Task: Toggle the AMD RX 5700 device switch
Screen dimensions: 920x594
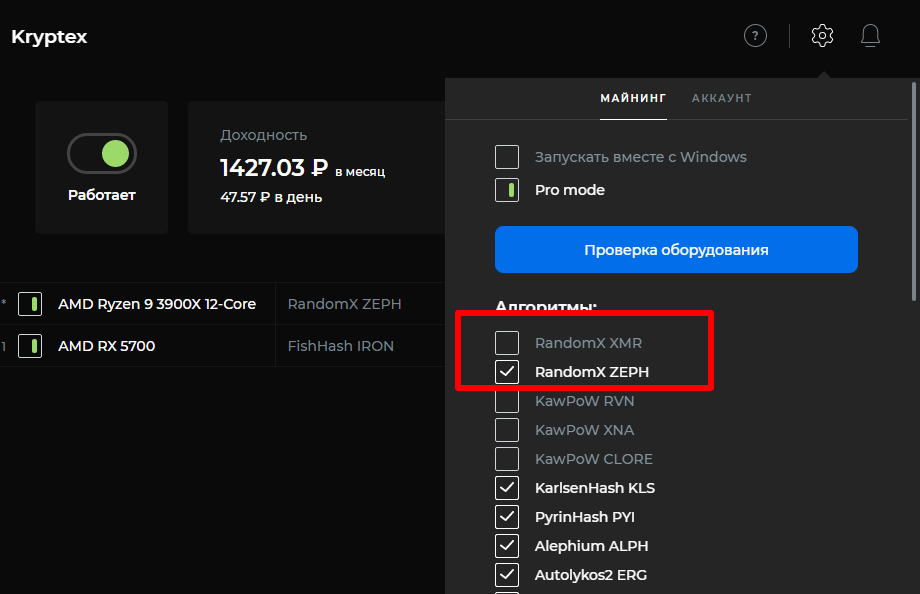Action: [30, 346]
